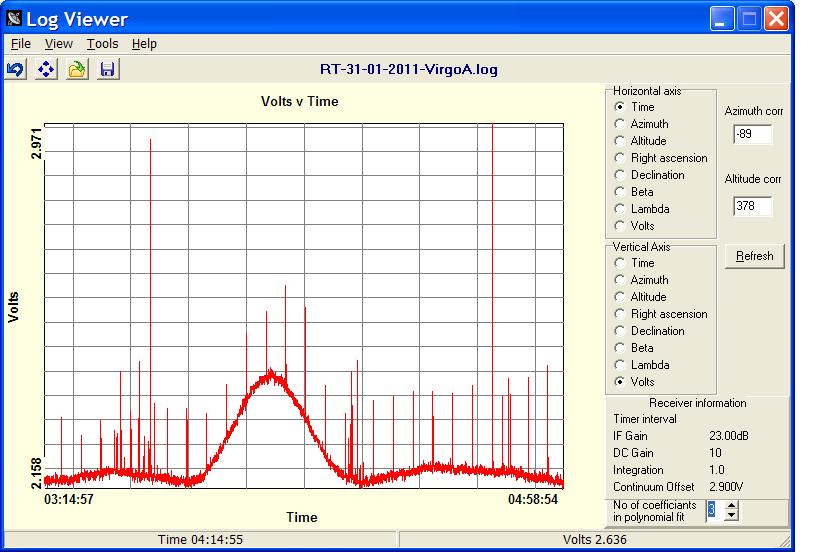Viewport: 840px width, 552px height.
Task: Select Lambda for the vertical axis
Action: point(620,365)
